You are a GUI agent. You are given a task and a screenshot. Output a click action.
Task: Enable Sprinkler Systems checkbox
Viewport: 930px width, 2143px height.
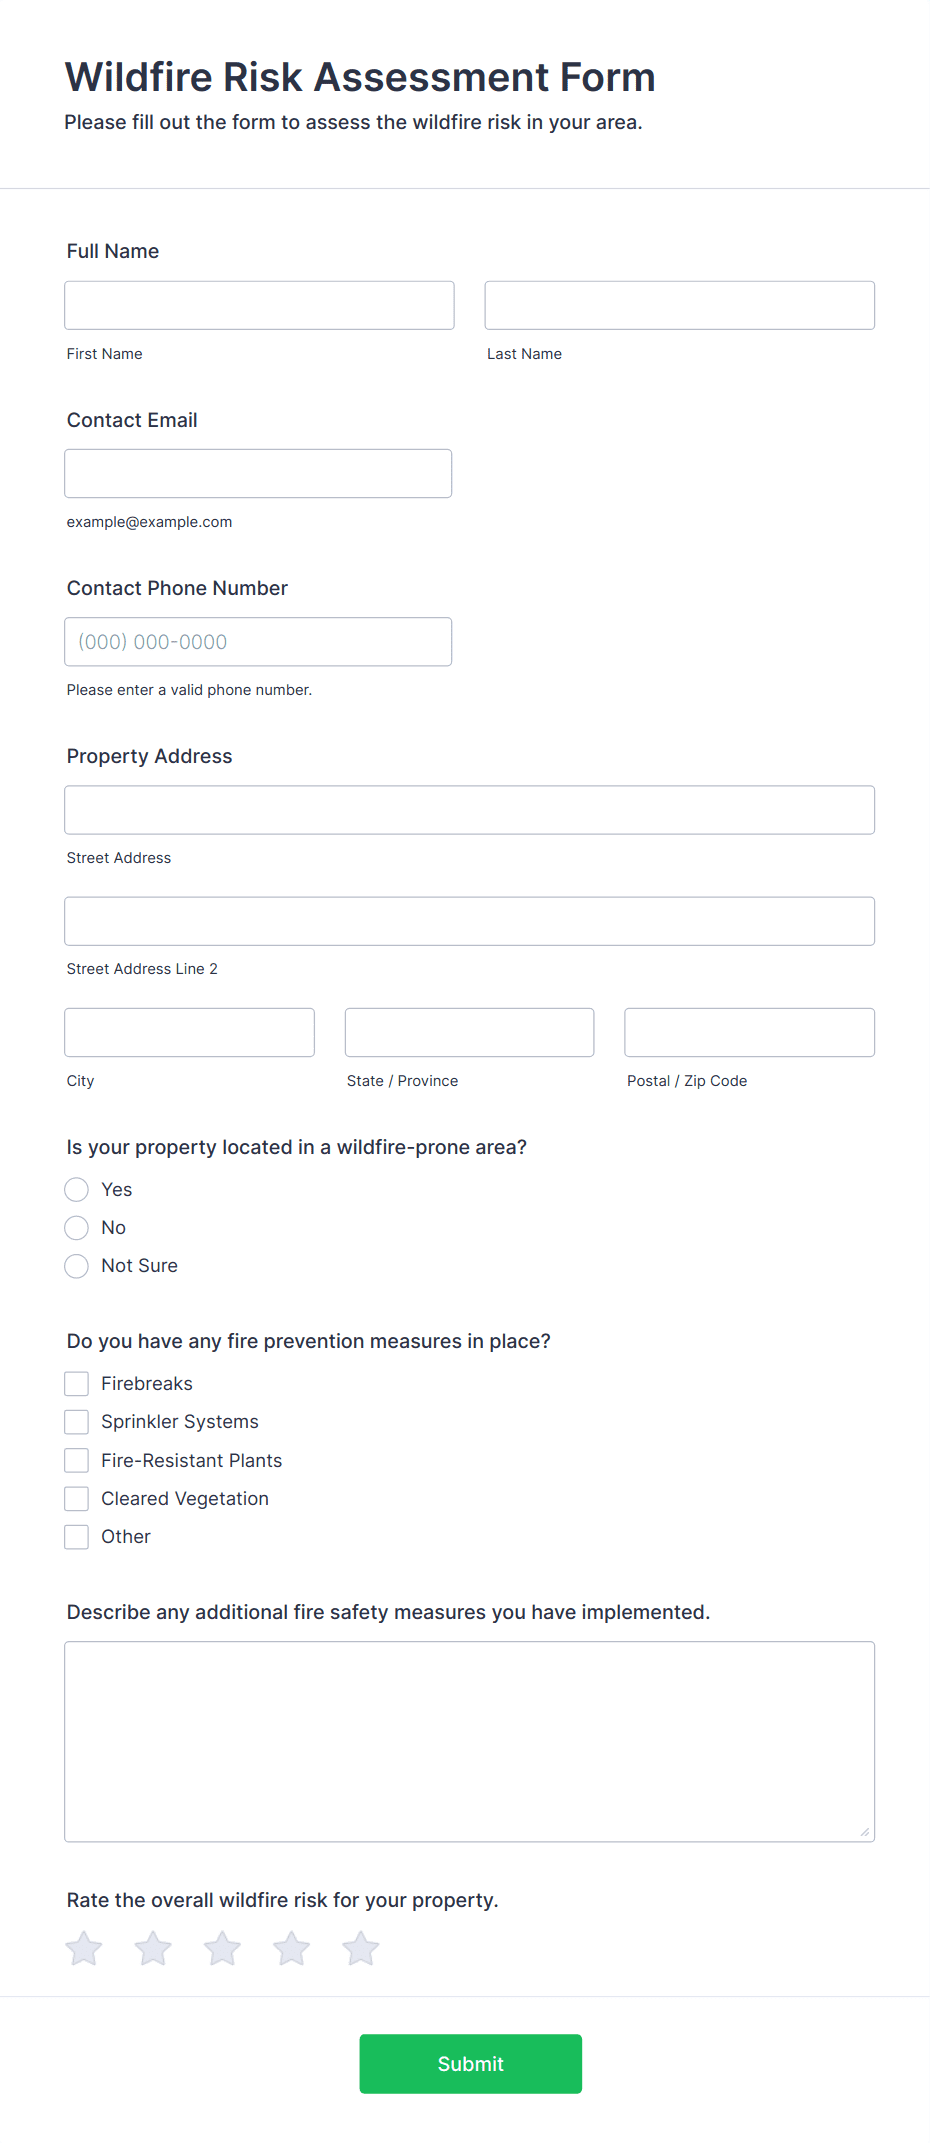[77, 1422]
